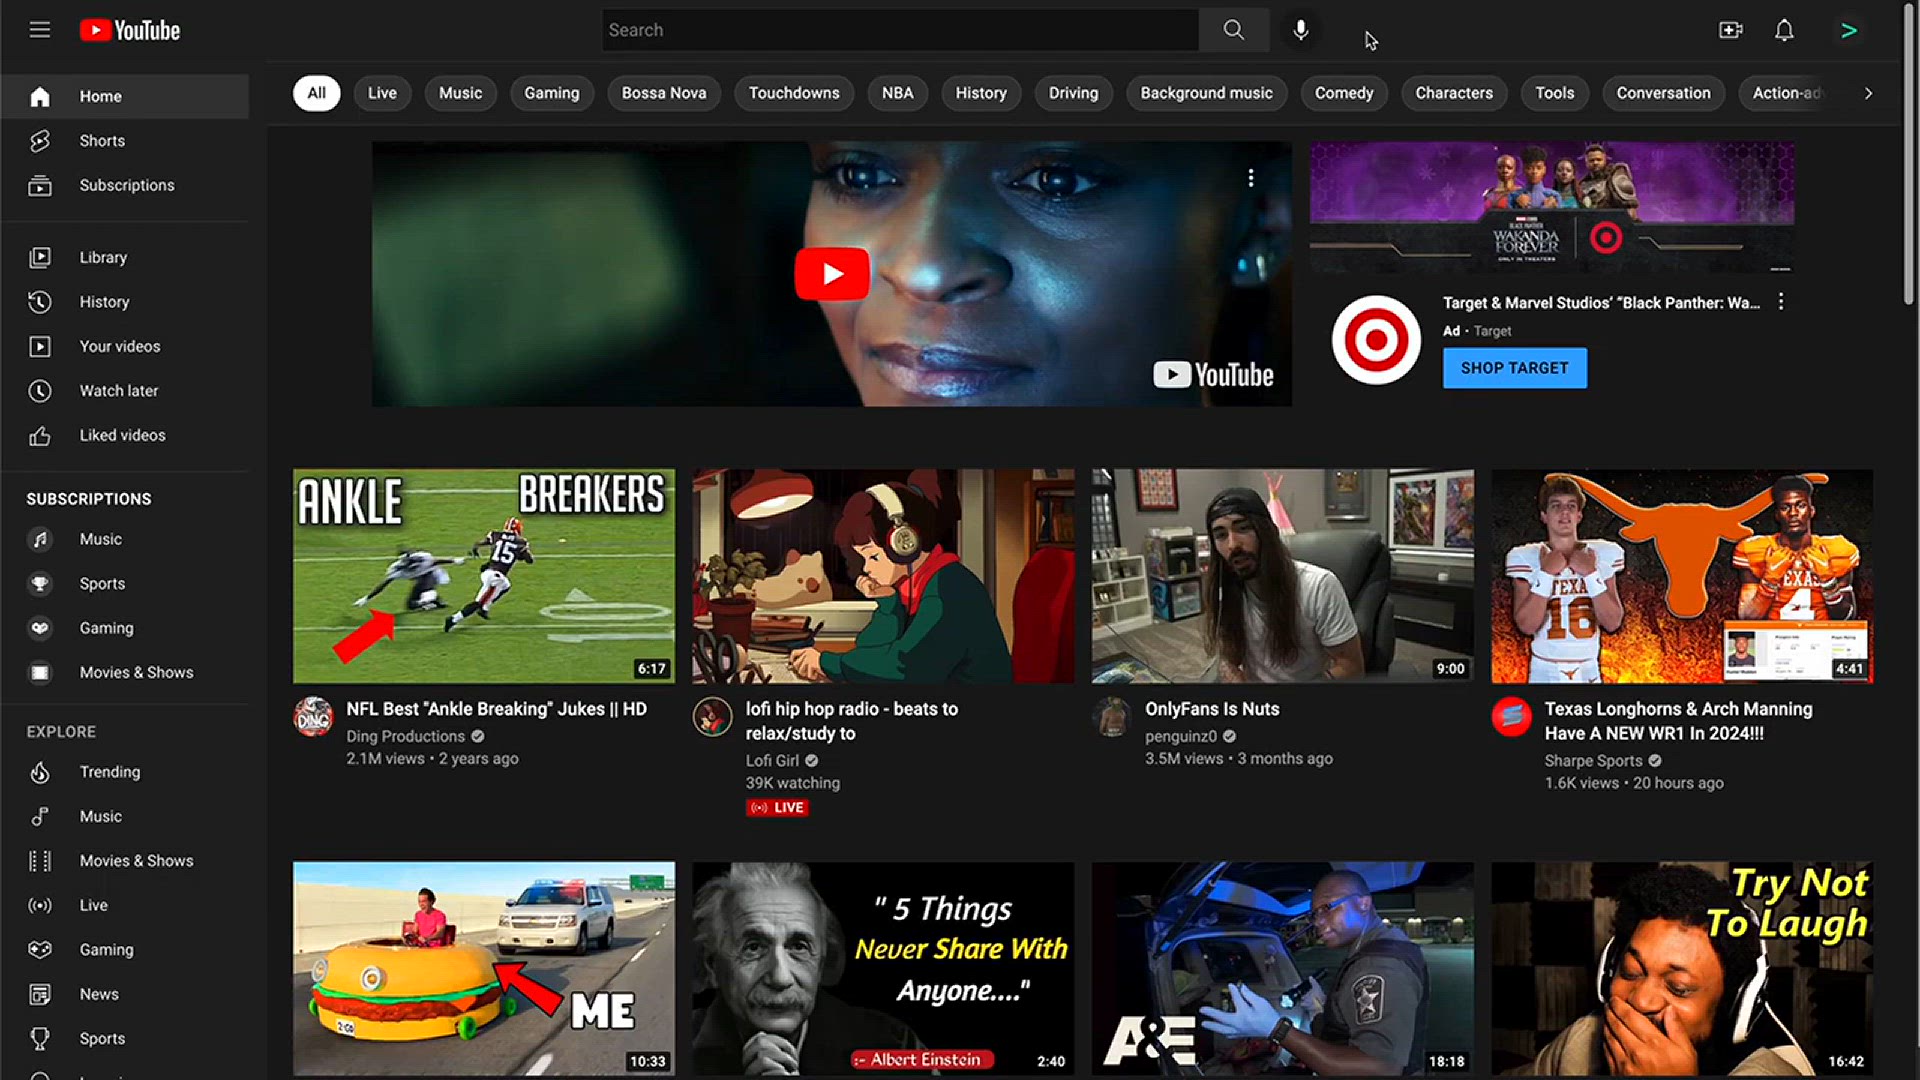The height and width of the screenshot is (1080, 1920).
Task: Select the Bossa Nova filter chip
Action: pos(664,93)
